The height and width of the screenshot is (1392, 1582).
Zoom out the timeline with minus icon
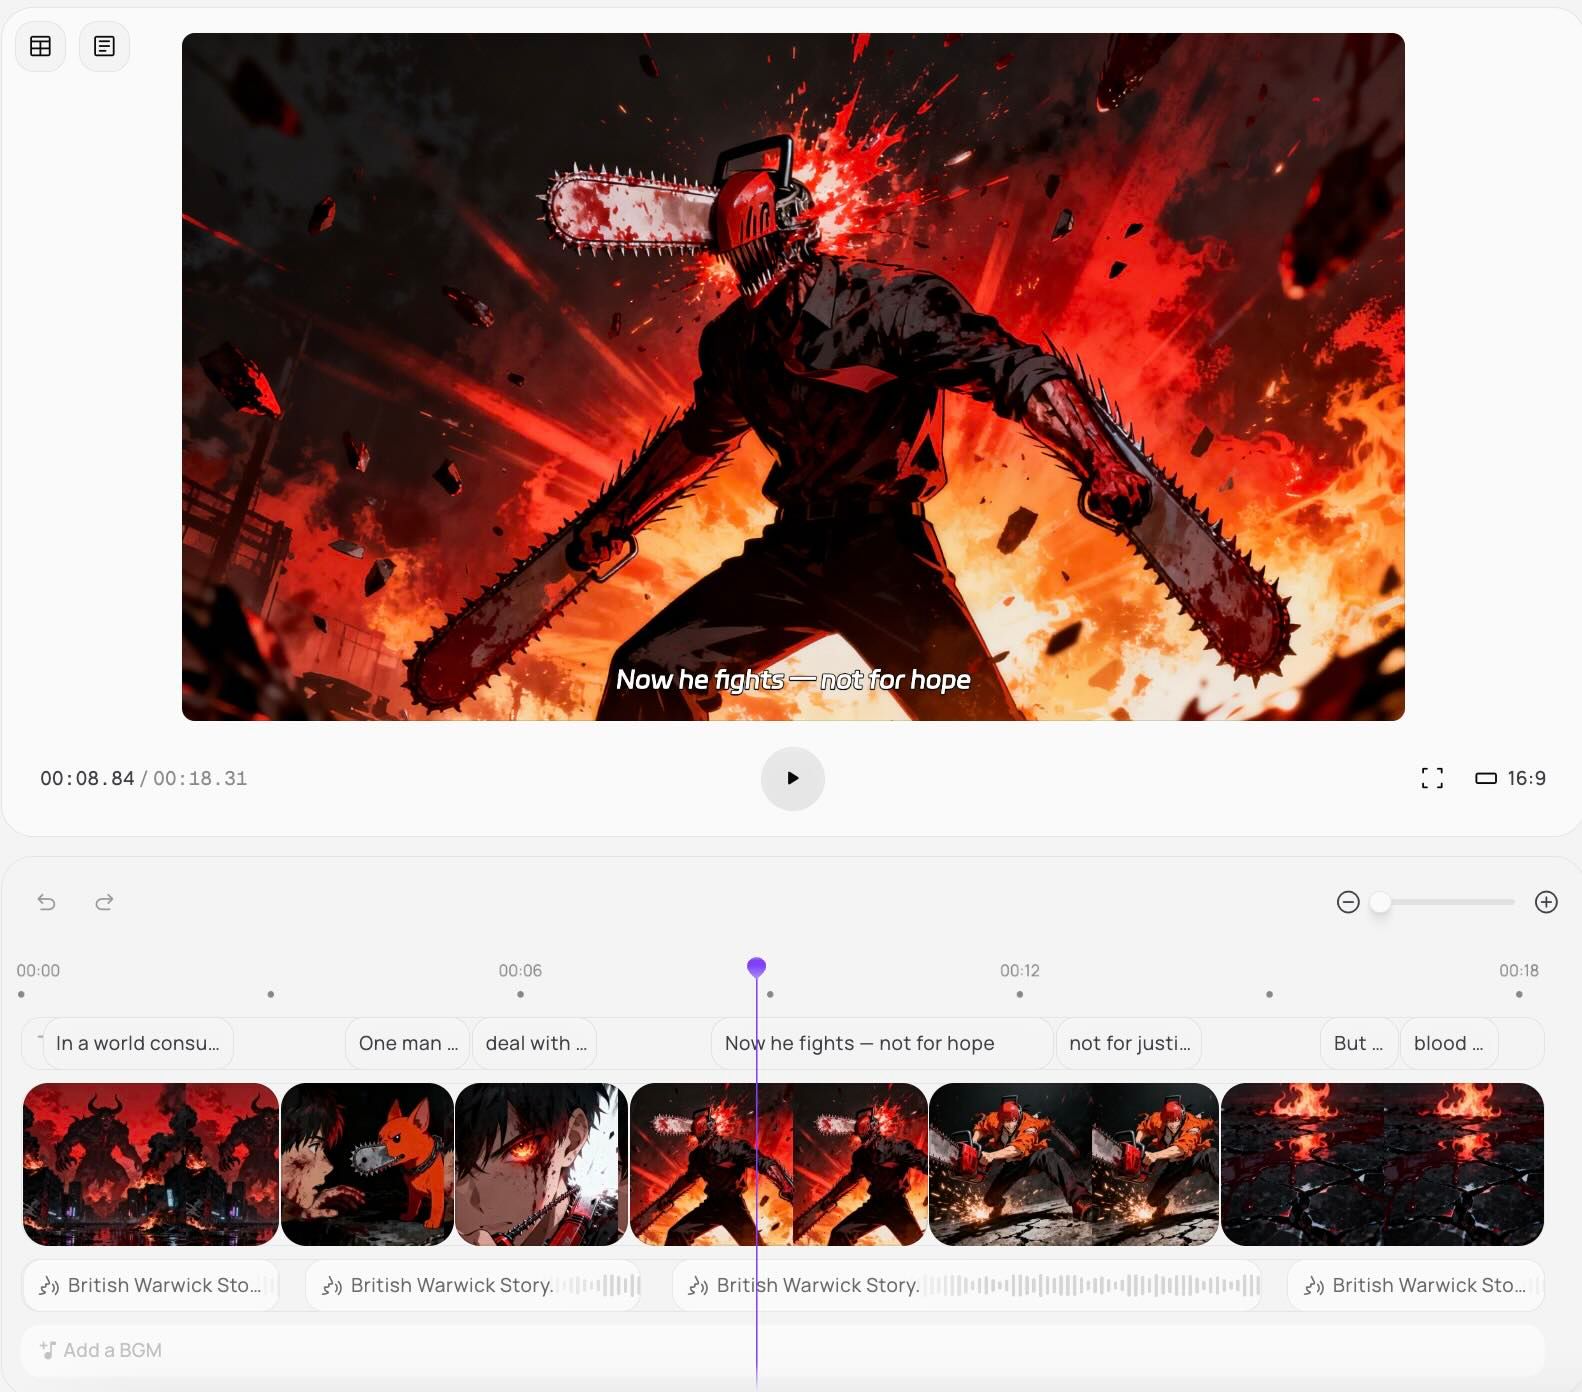(x=1347, y=902)
